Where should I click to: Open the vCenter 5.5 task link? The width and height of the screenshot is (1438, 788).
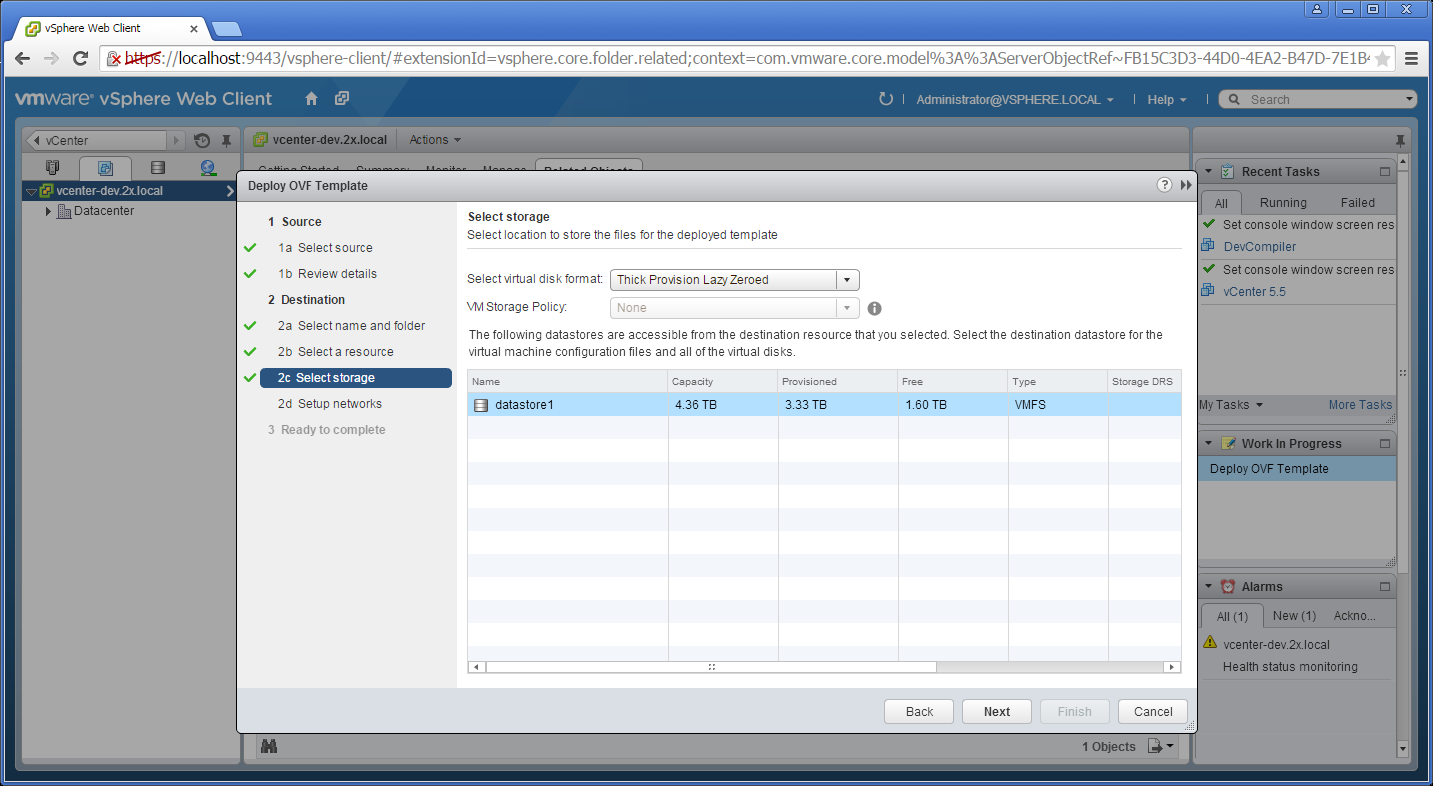[1254, 292]
